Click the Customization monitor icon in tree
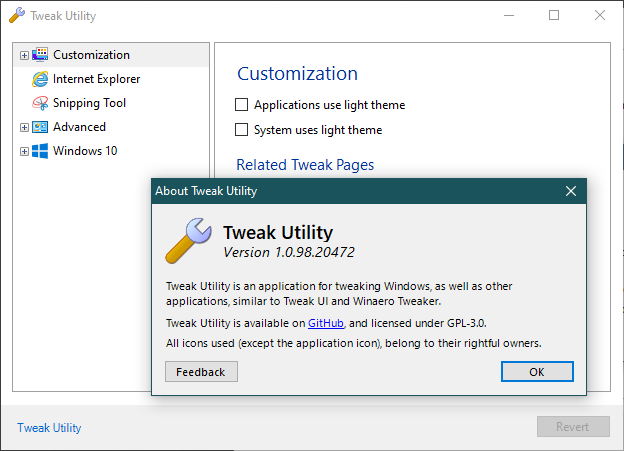Screen dimensions: 624x451 [x=40, y=55]
